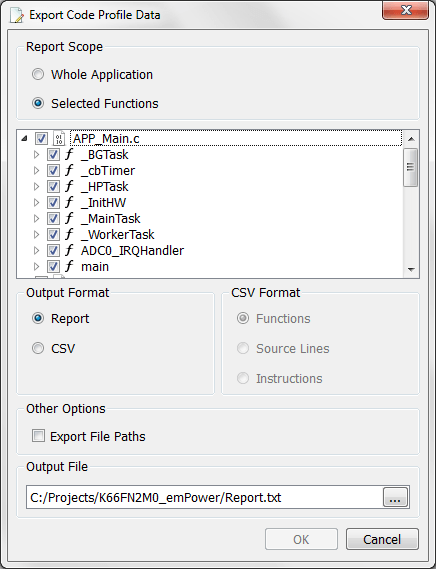Click the function list scrollbar down arrow
The height and width of the screenshot is (569, 436).
[x=411, y=270]
